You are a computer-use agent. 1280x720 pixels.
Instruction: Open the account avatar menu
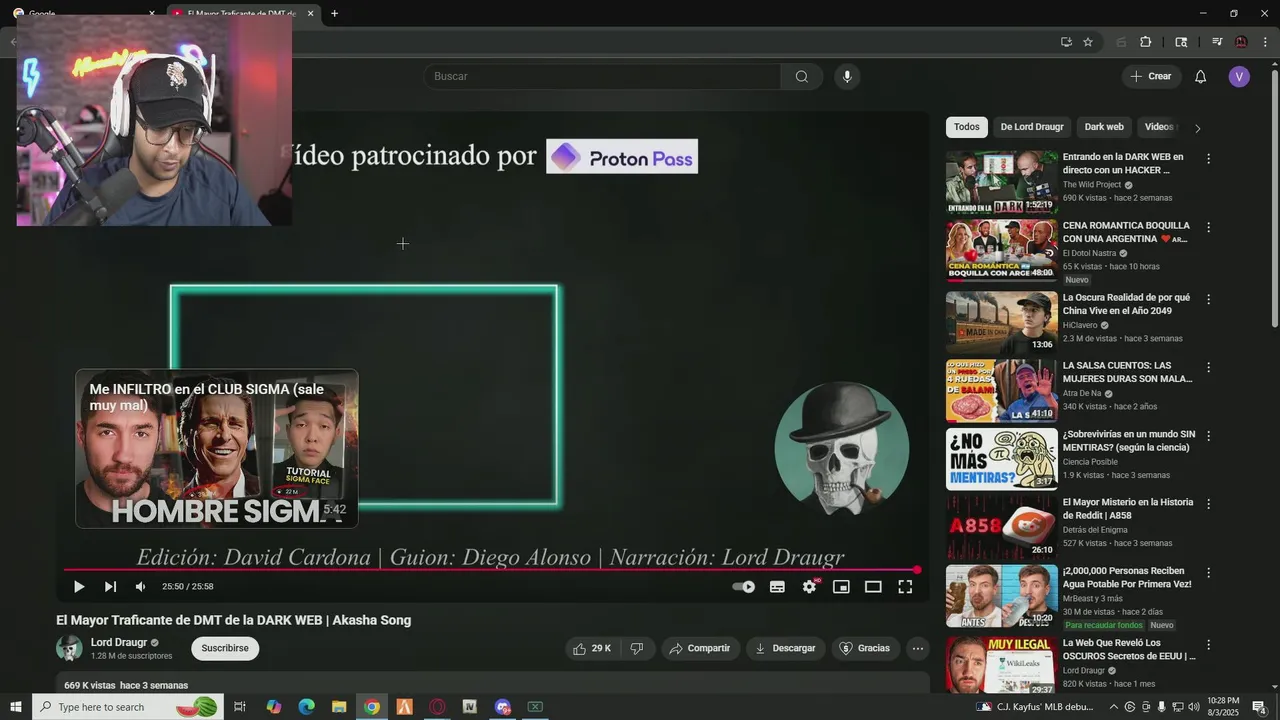[x=1239, y=77]
